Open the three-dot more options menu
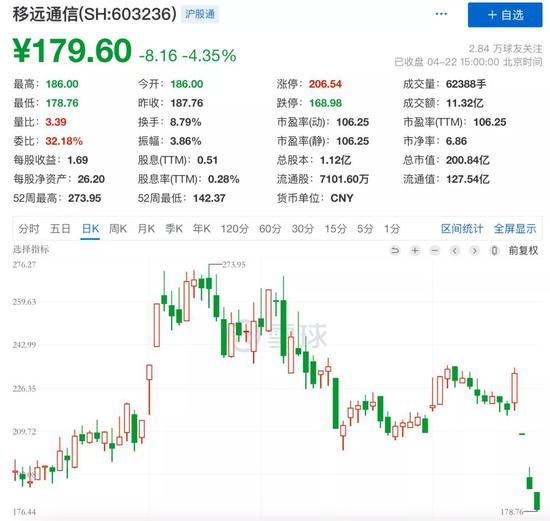Image resolution: width=550 pixels, height=521 pixels. (441, 14)
